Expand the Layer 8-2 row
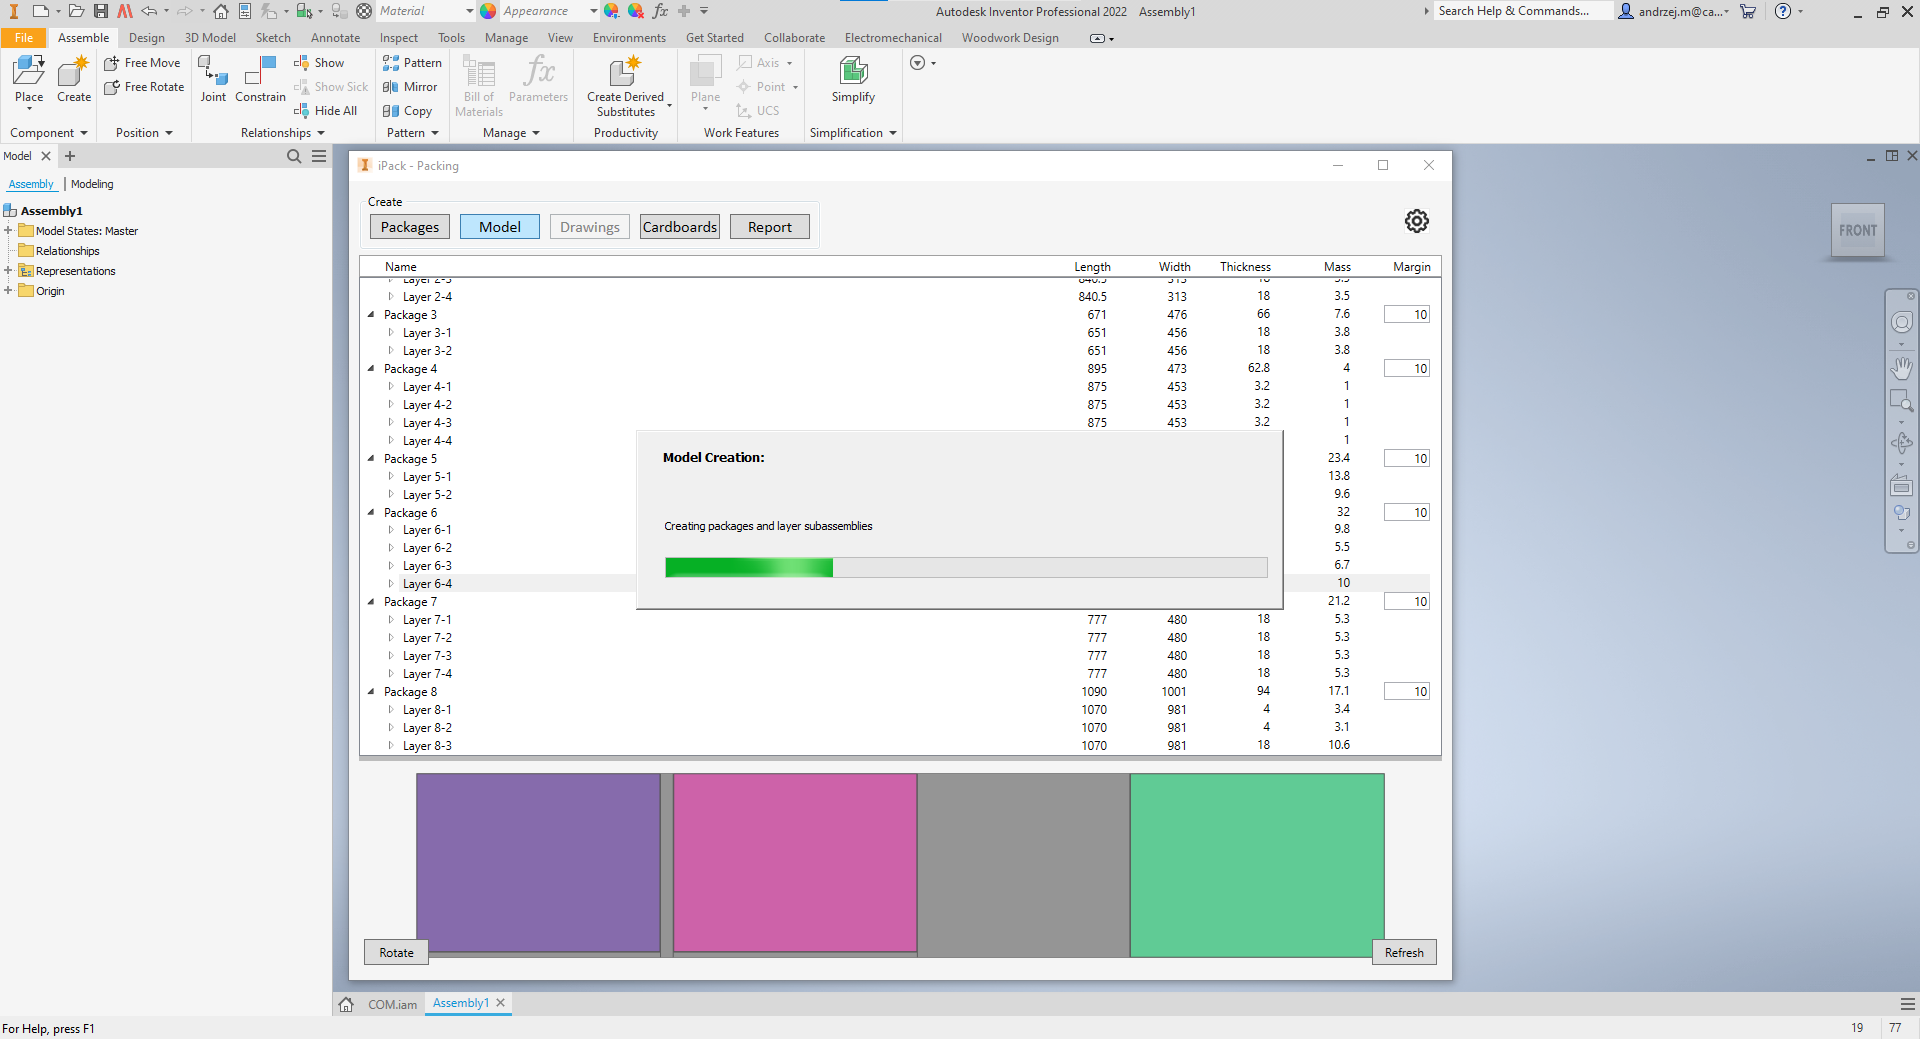Screen dimensions: 1920x1039 coord(391,728)
